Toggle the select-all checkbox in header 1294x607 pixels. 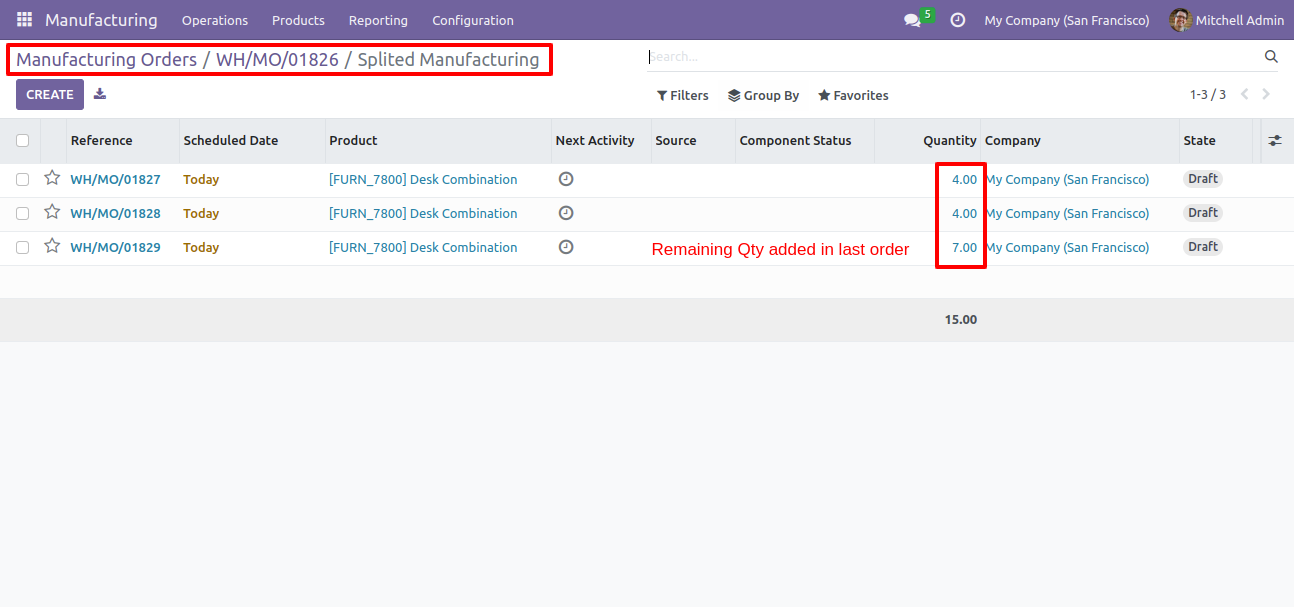point(22,141)
